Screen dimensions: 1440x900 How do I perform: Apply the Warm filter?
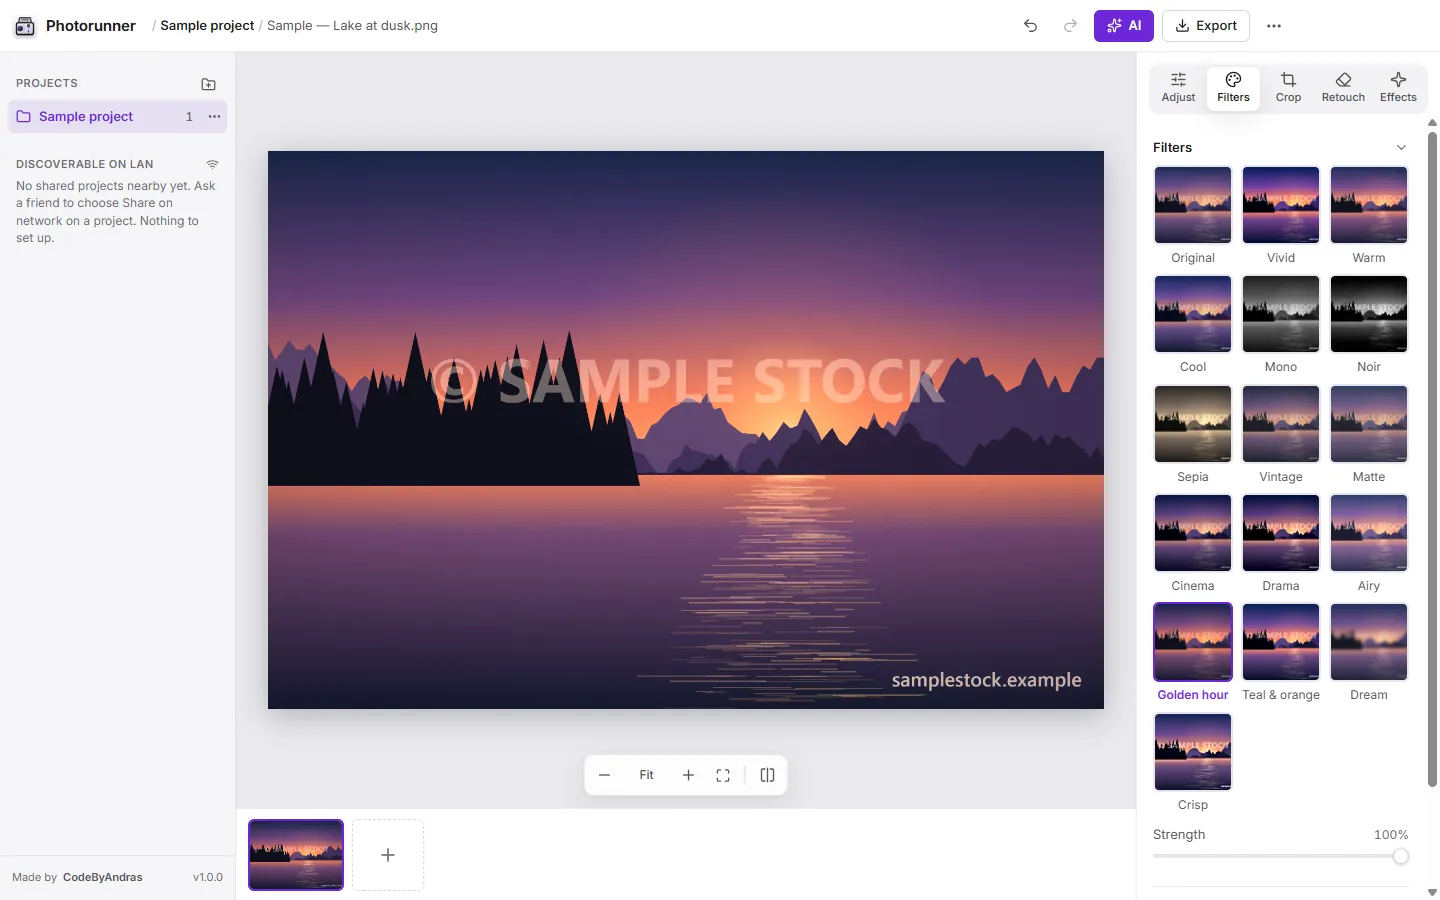coord(1369,216)
